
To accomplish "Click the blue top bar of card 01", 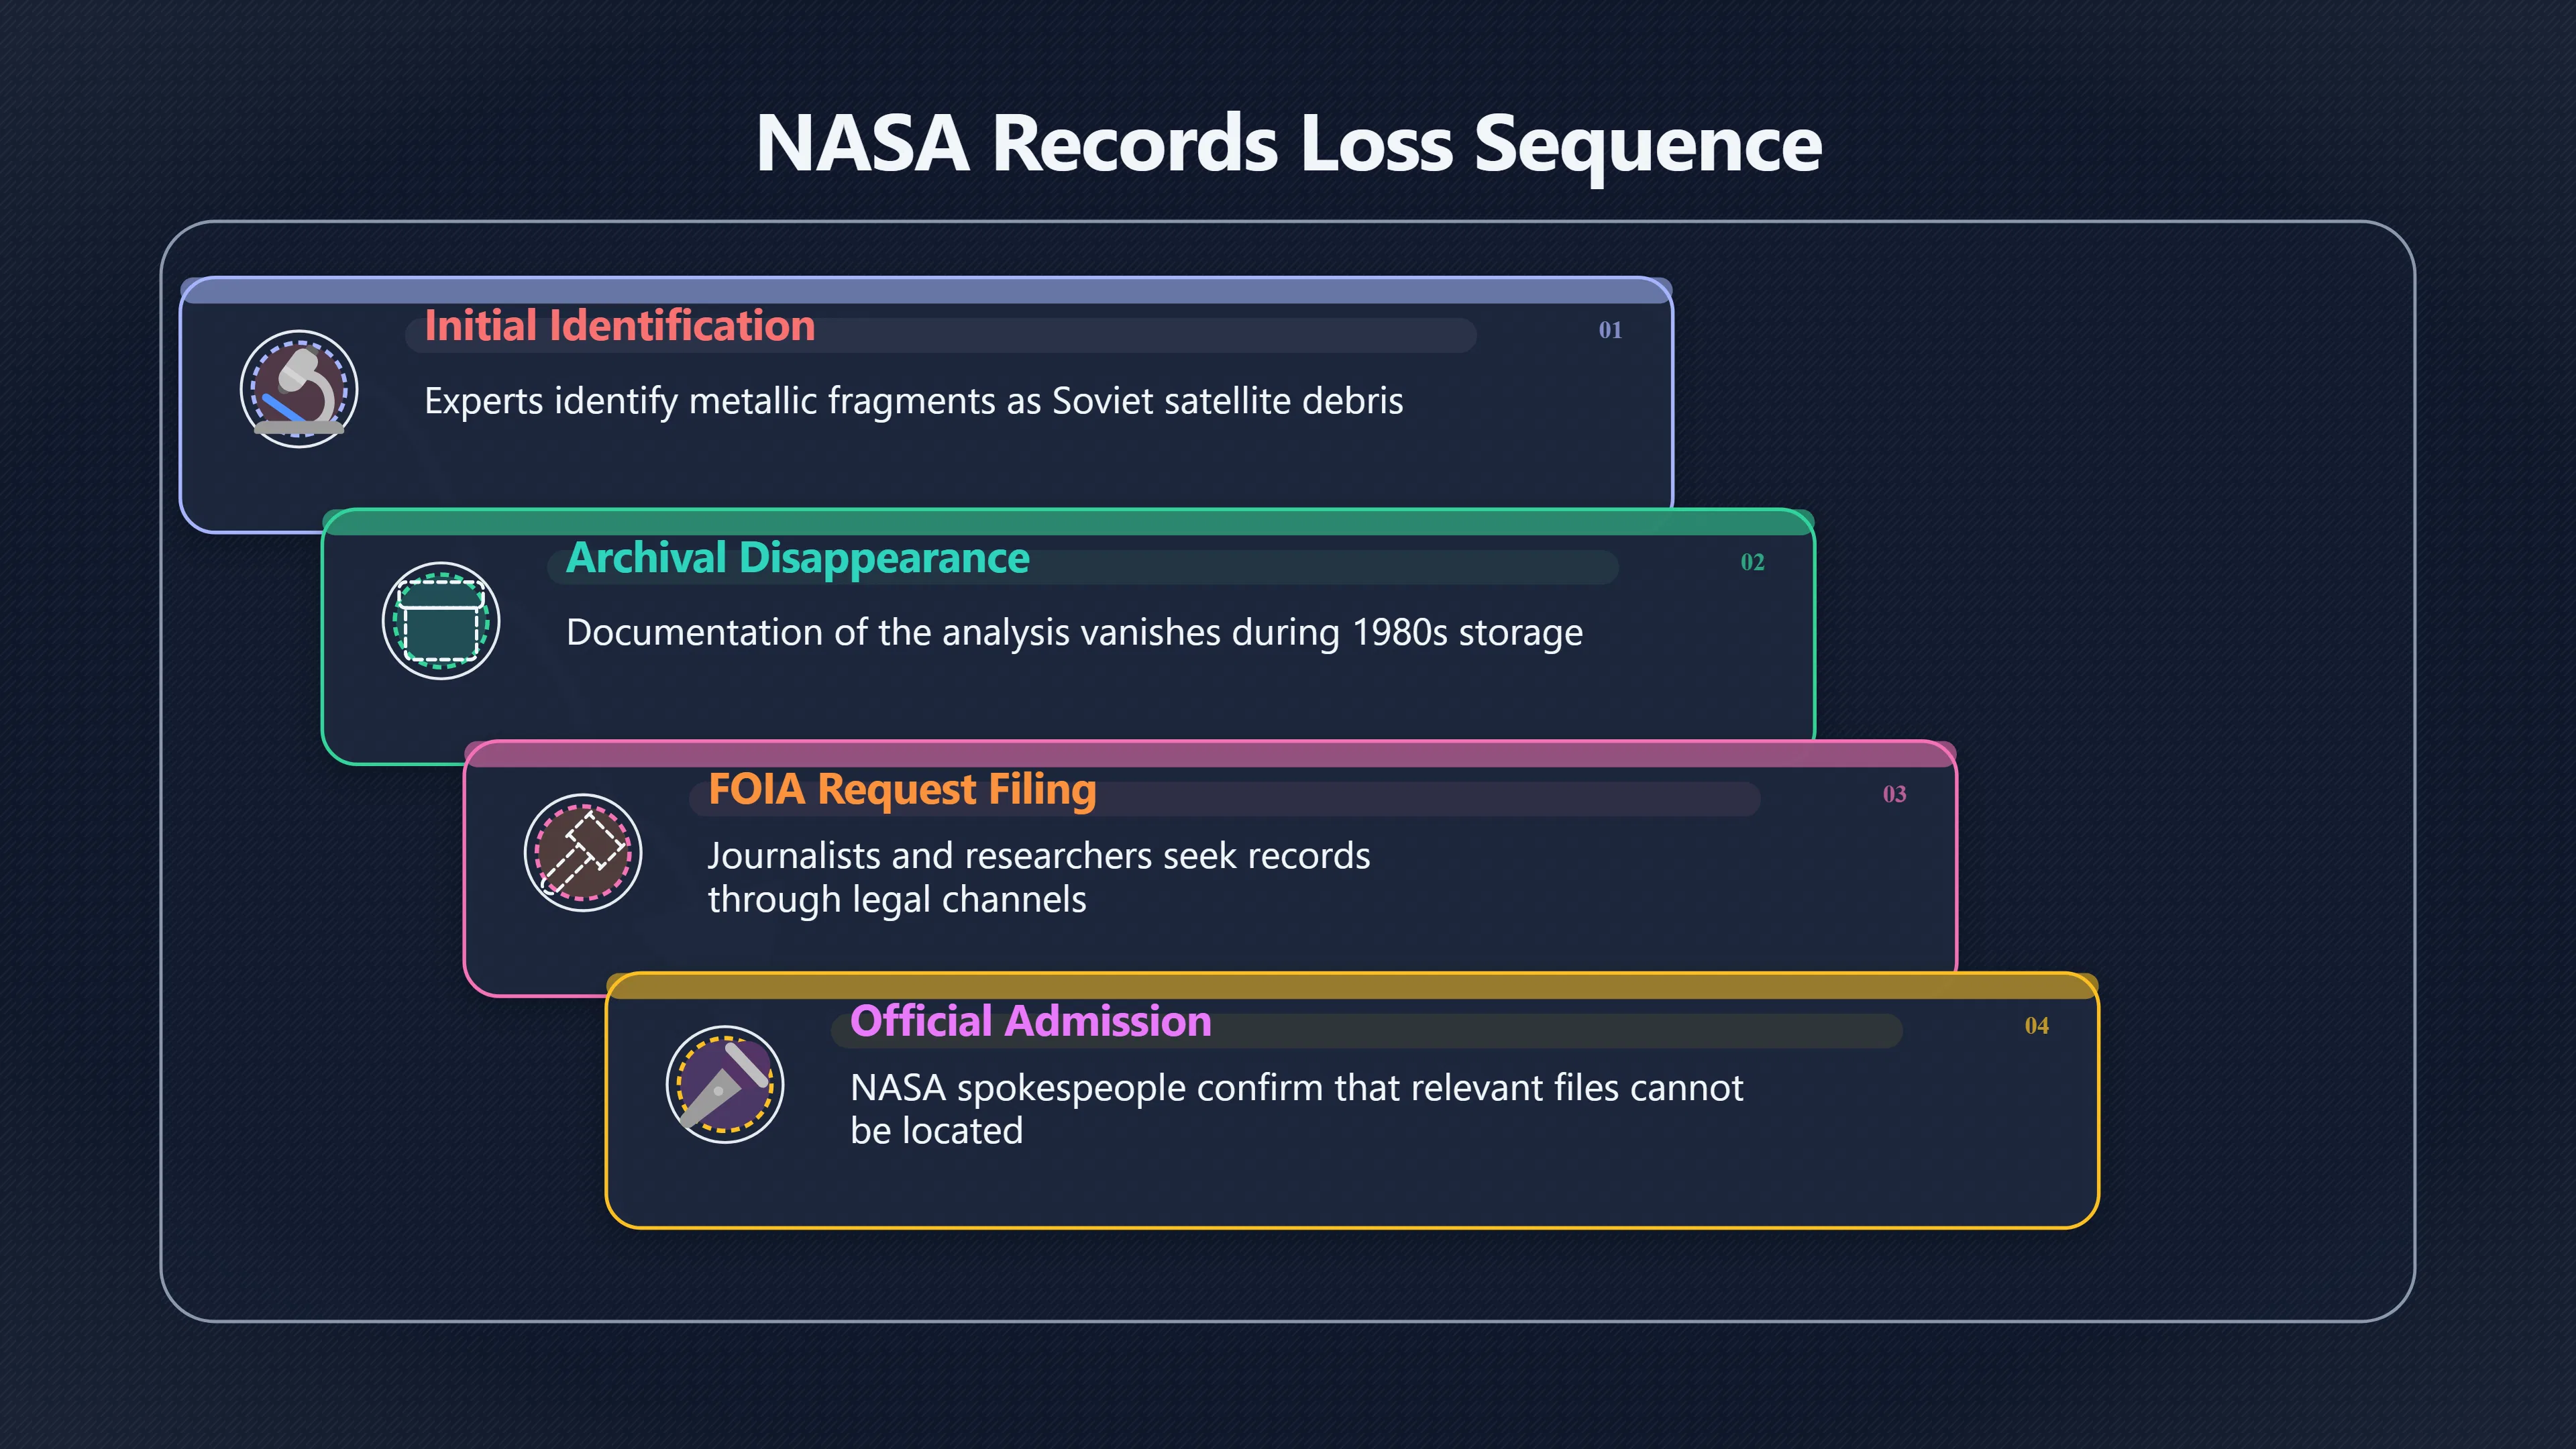I will (926, 291).
